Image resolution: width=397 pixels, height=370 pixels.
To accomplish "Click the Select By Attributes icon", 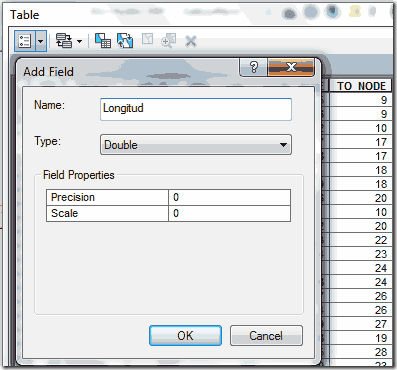I will 103,41.
